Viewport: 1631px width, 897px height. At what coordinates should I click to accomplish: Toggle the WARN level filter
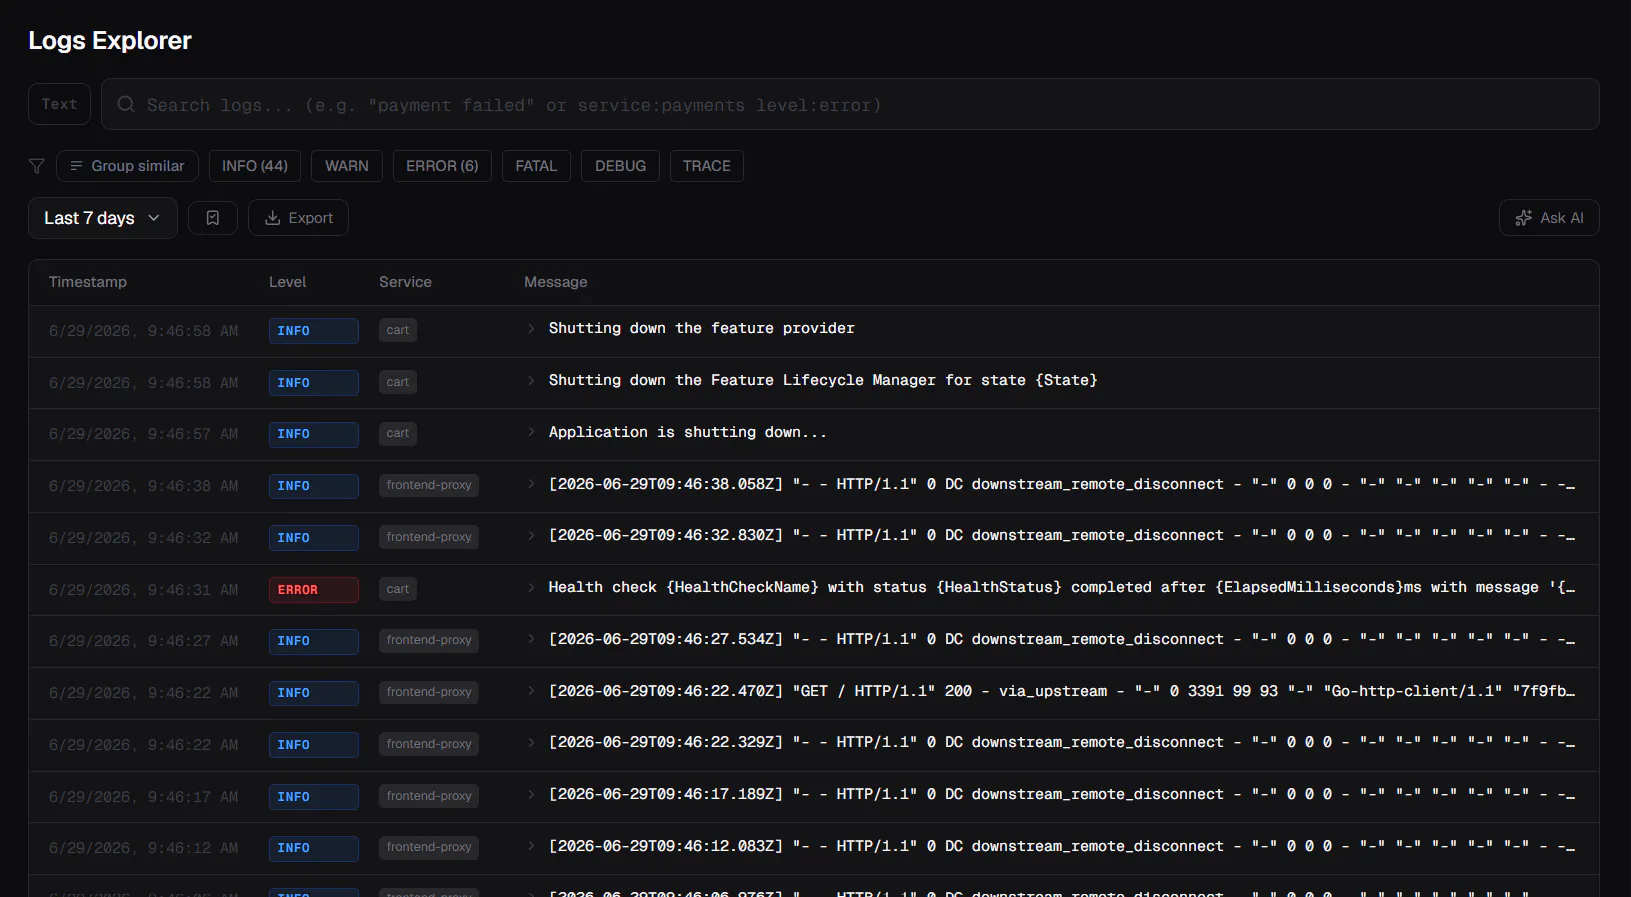click(x=347, y=166)
